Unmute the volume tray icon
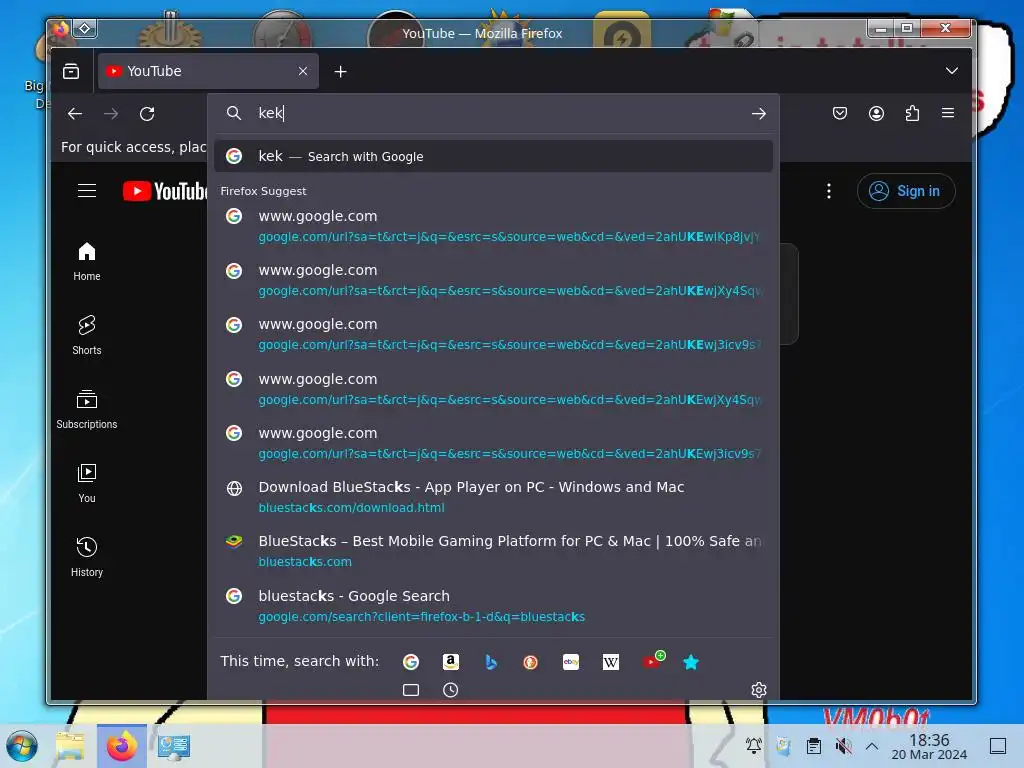Image resolution: width=1024 pixels, height=768 pixels. [844, 746]
